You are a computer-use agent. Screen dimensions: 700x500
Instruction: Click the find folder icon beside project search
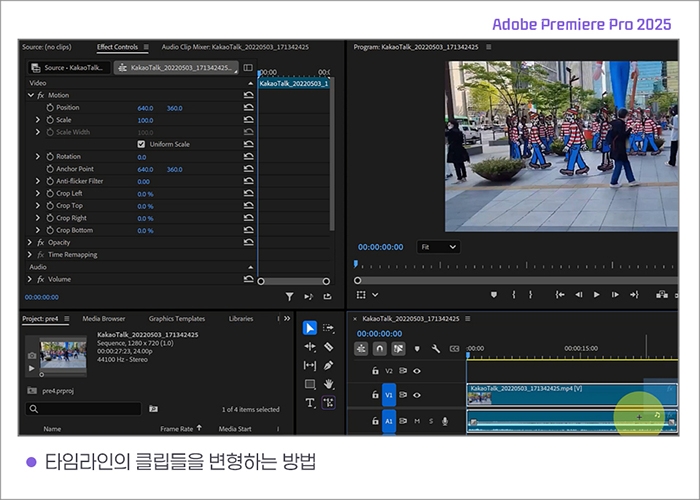click(153, 408)
